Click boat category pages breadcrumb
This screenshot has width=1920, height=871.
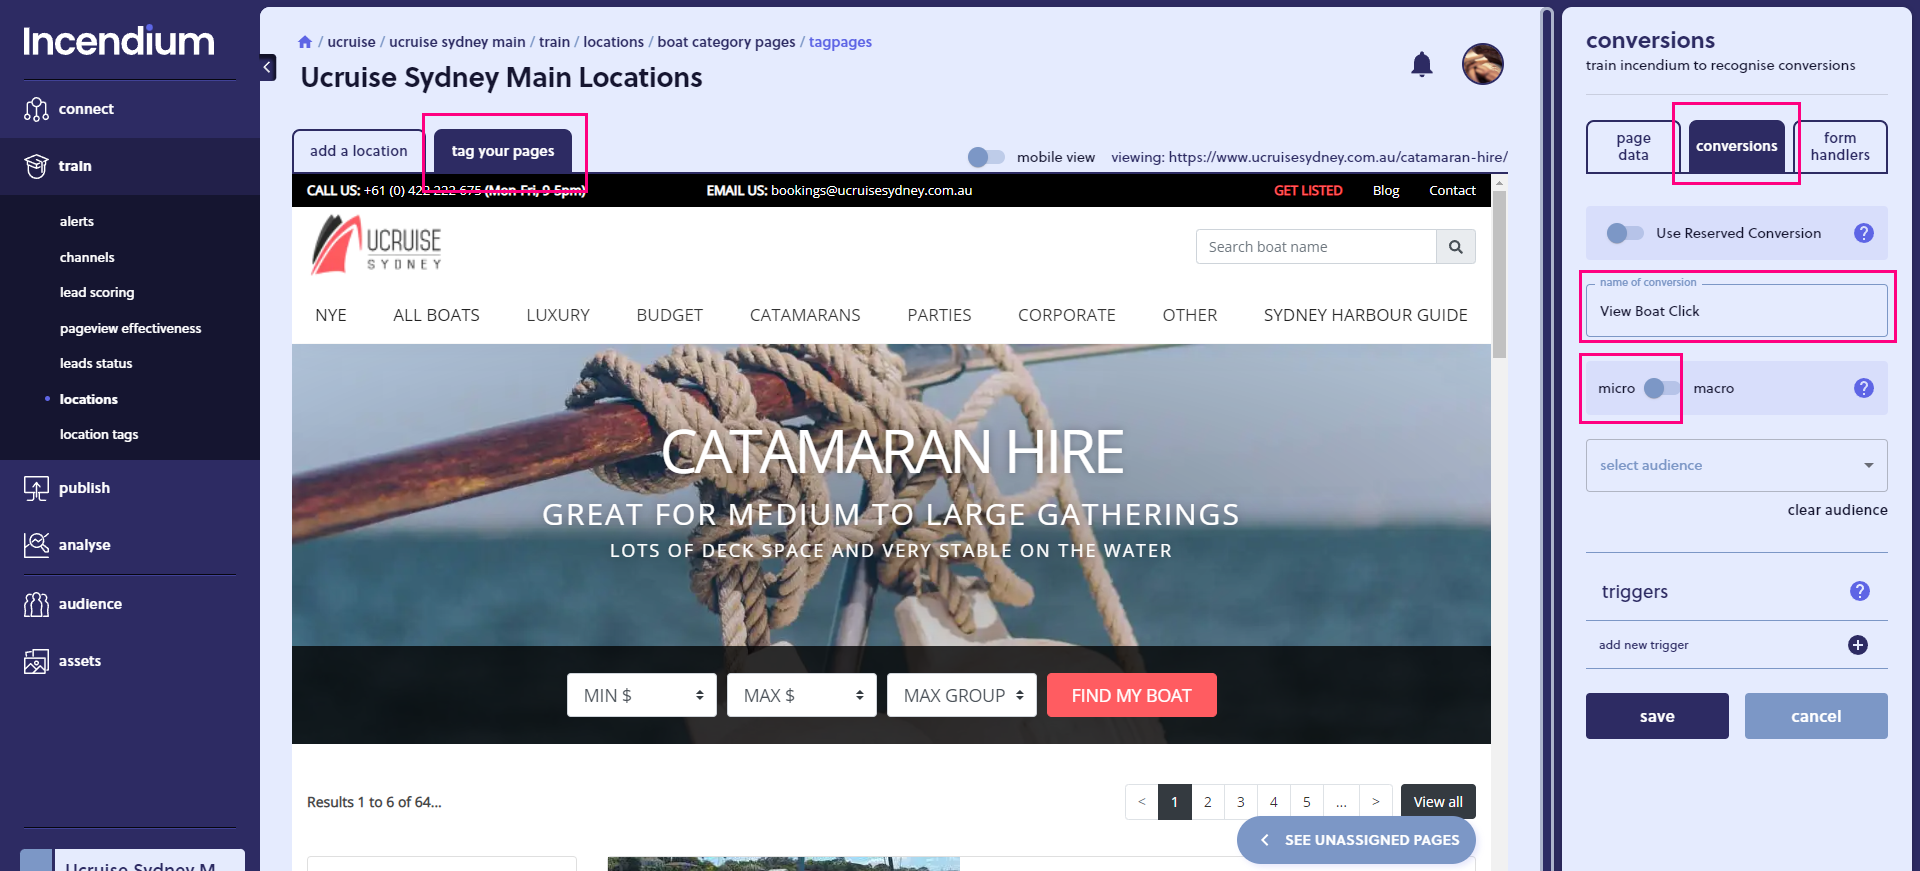click(726, 42)
